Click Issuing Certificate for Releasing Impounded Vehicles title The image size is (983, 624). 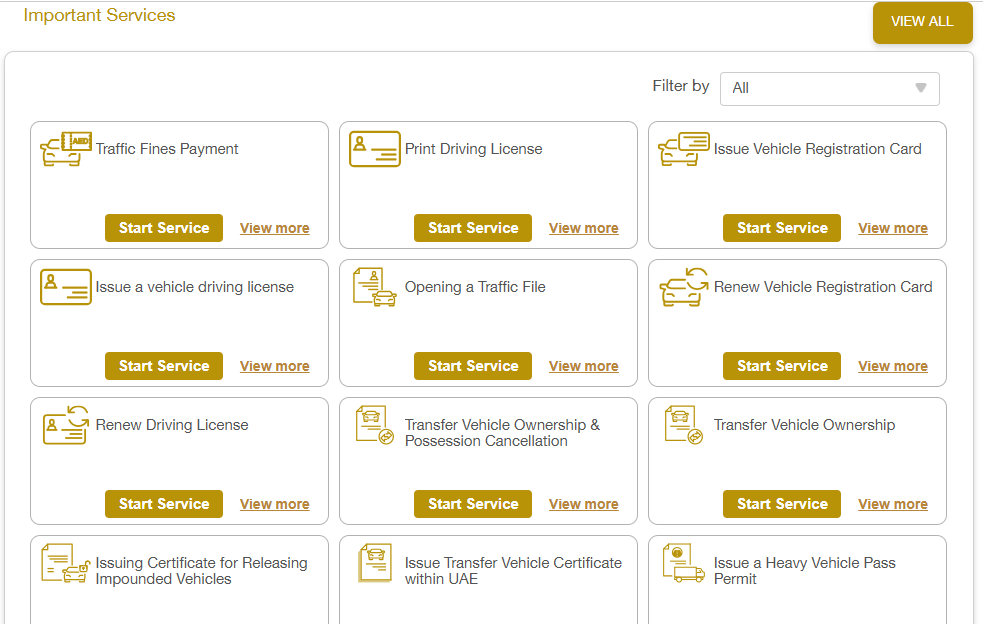coord(201,571)
